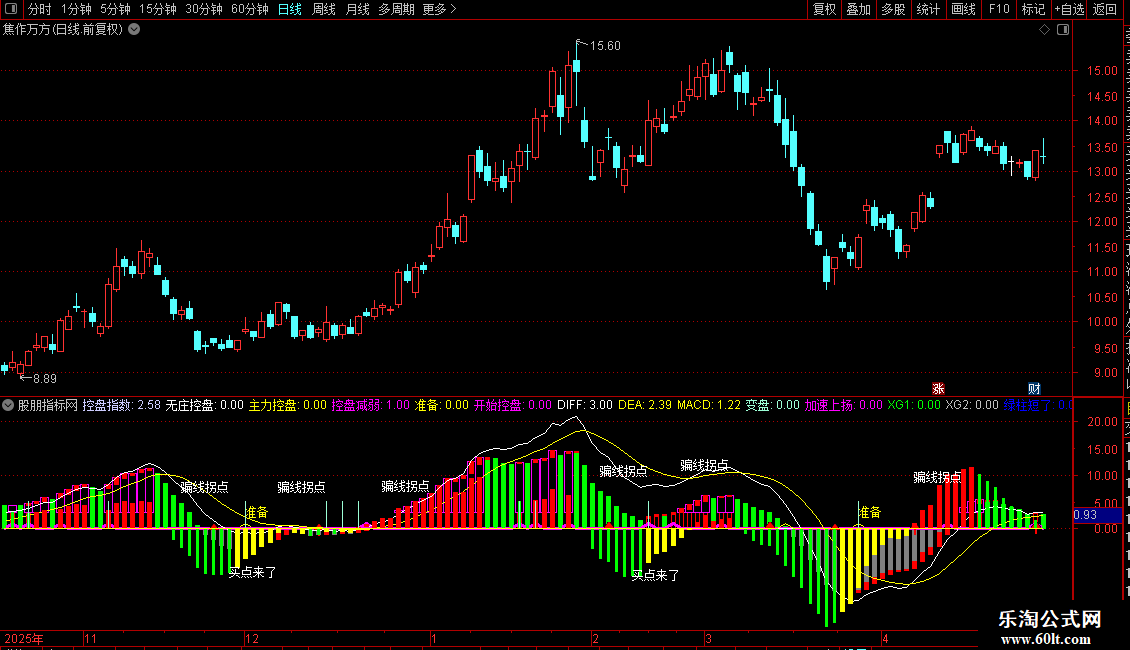Click the 标记 mark button
Viewport: 1130px width, 650px height.
click(x=1033, y=9)
